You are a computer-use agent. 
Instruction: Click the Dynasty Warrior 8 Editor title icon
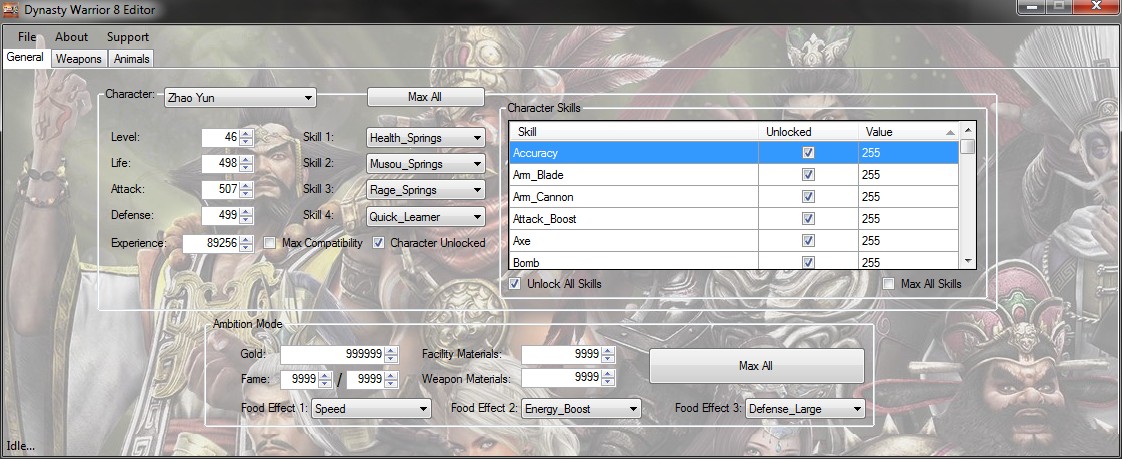click(11, 9)
